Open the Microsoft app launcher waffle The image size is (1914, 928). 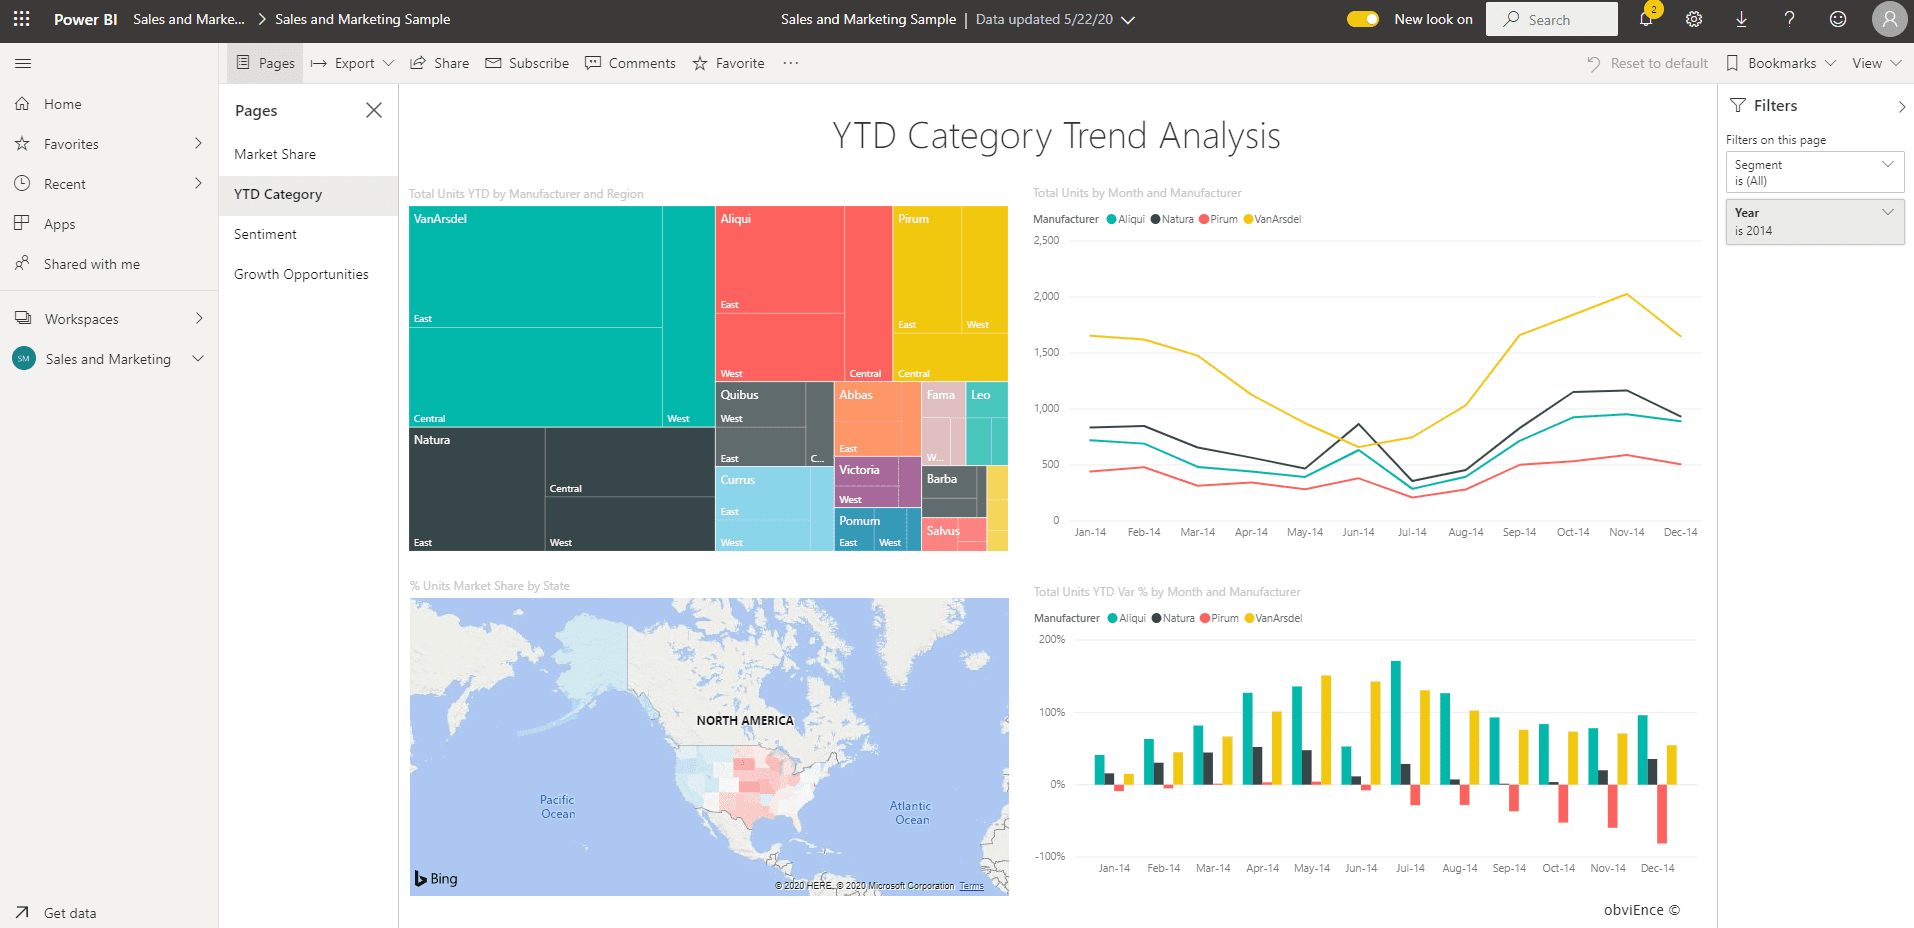[20, 18]
